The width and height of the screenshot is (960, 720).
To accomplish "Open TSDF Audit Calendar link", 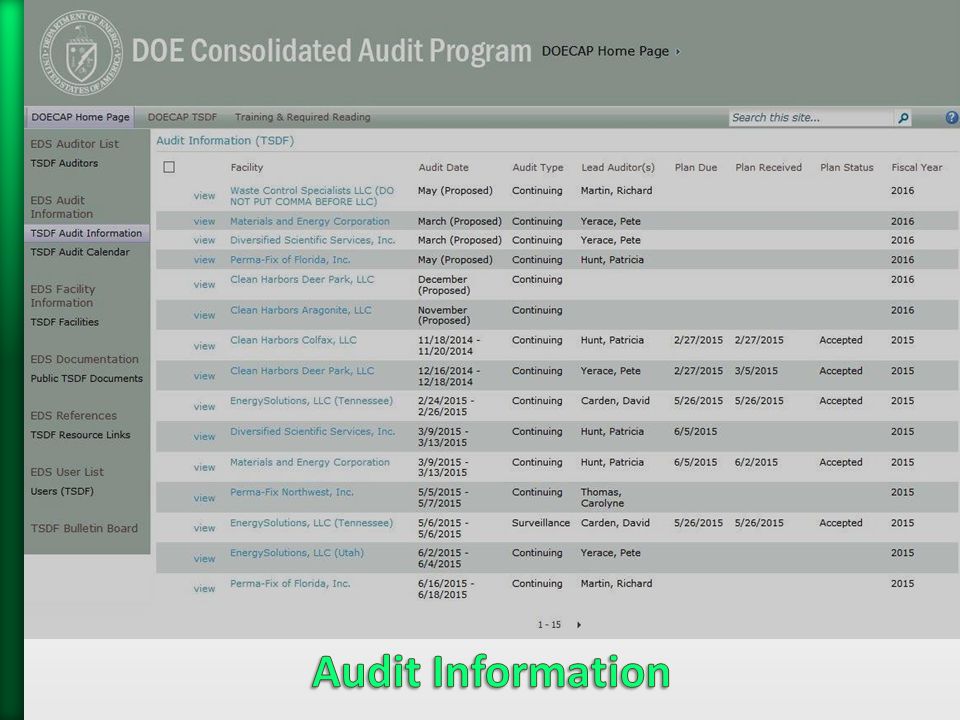I will (80, 252).
